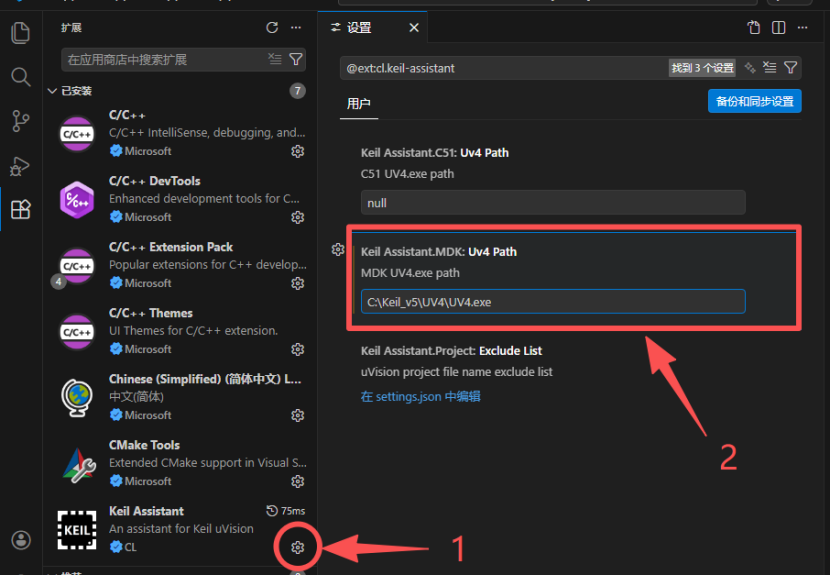Open manage gear for C/C++ Extension Pack
Screen dimensions: 831x575
point(297,284)
